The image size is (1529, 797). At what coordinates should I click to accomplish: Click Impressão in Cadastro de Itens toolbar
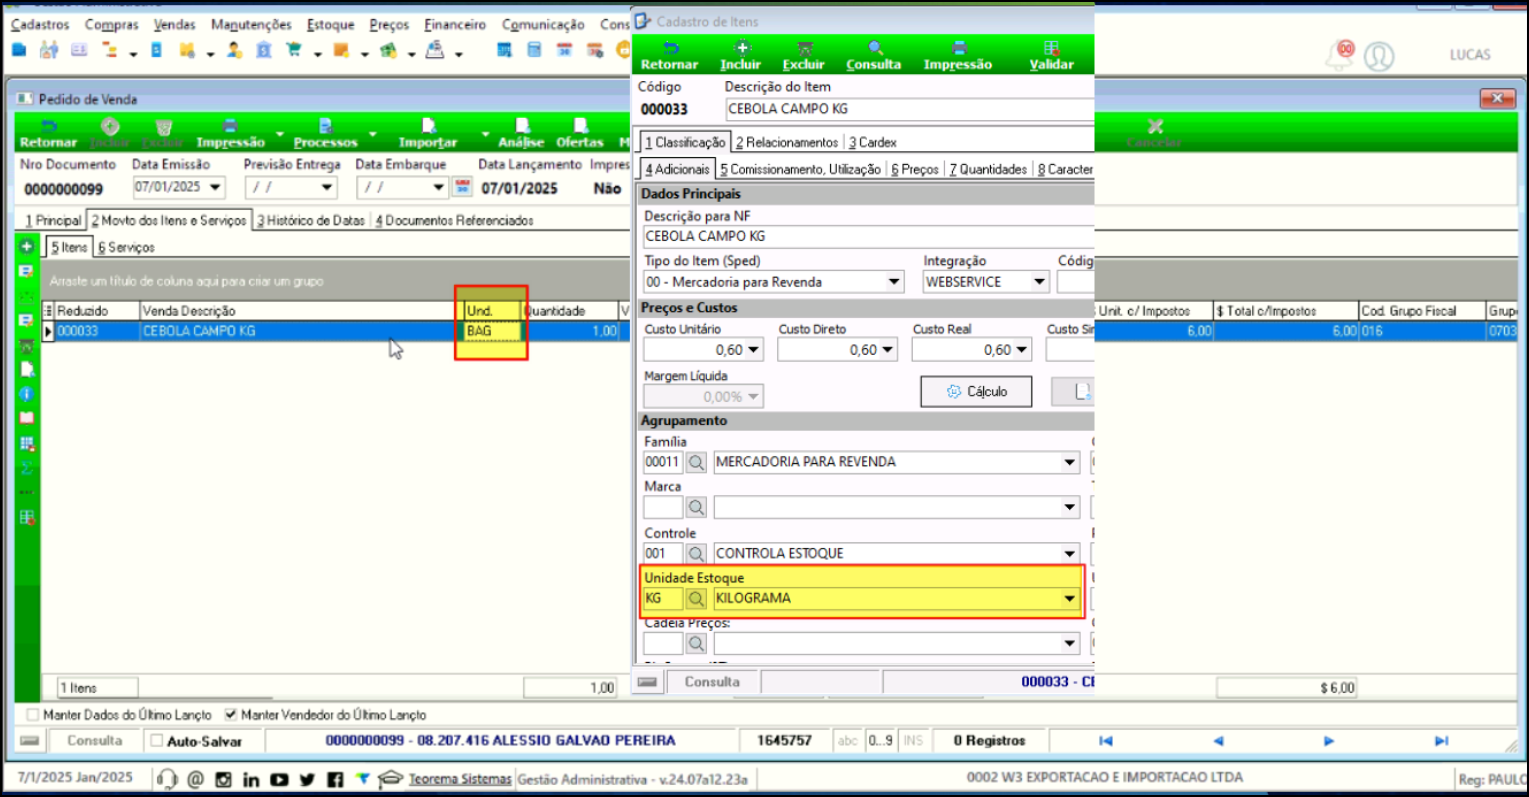(x=958, y=56)
